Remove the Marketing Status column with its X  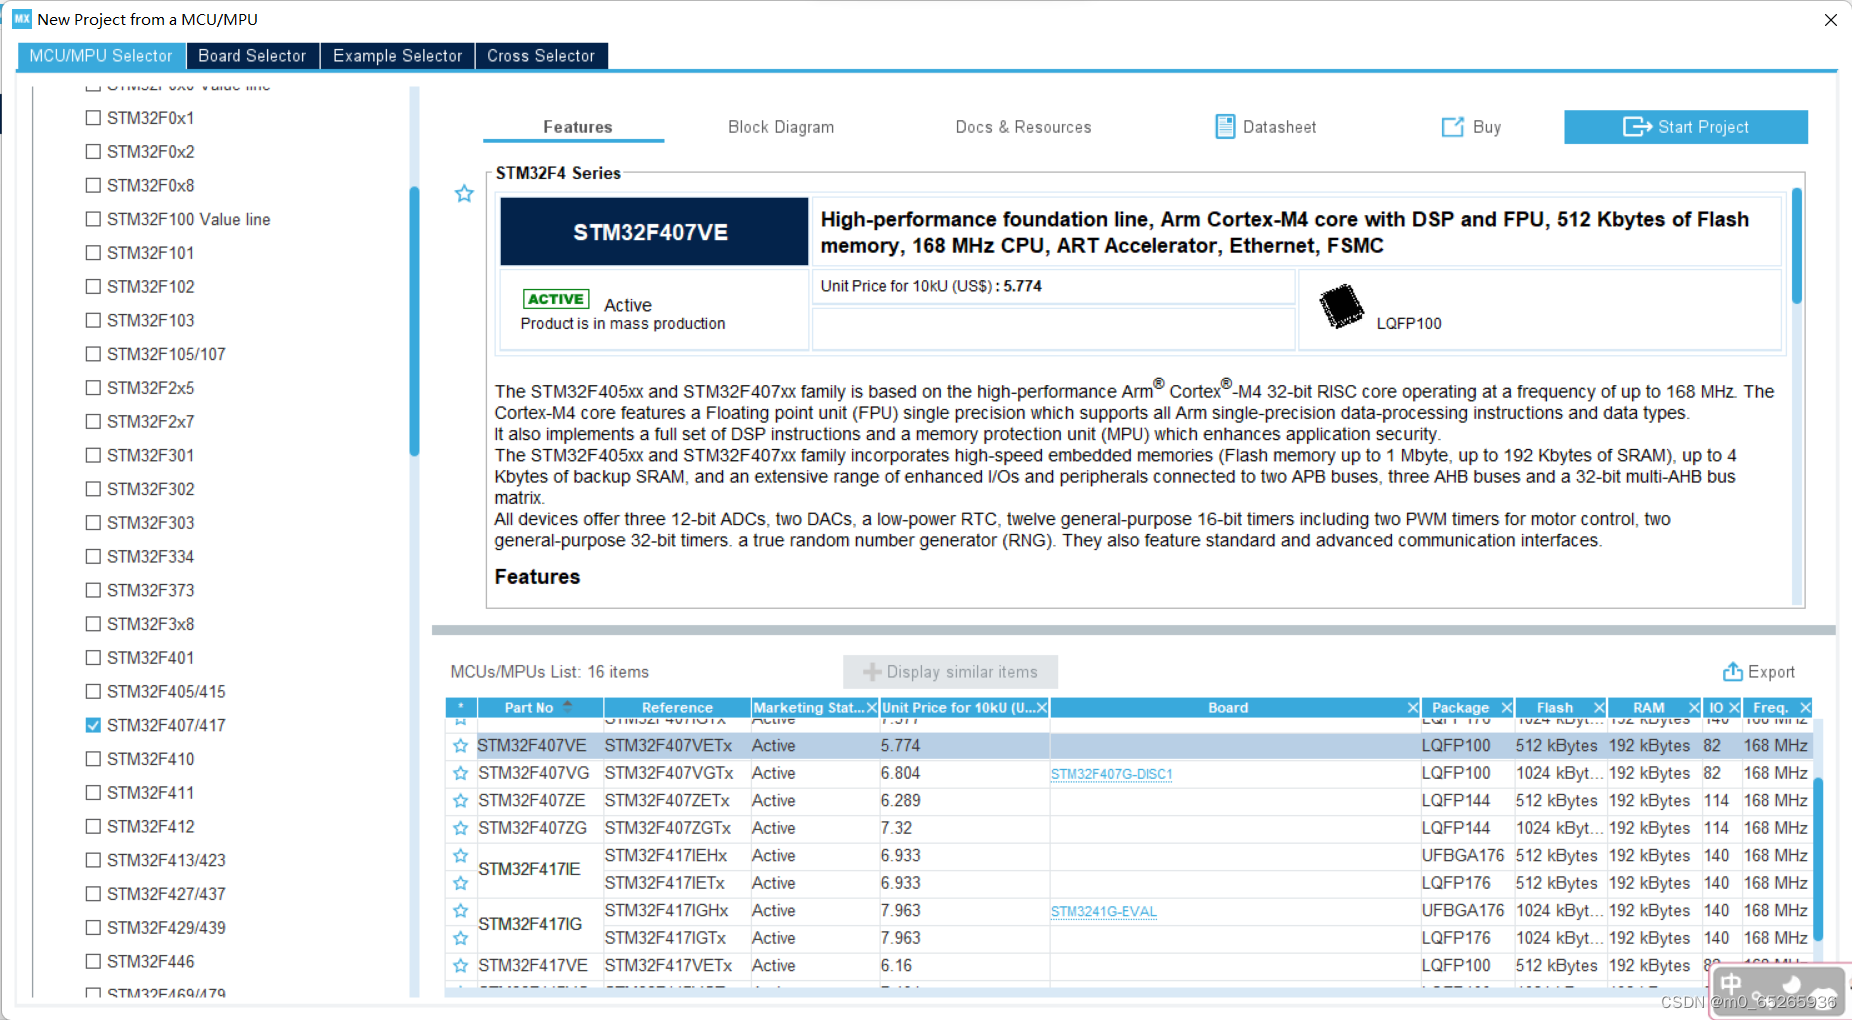tap(871, 708)
